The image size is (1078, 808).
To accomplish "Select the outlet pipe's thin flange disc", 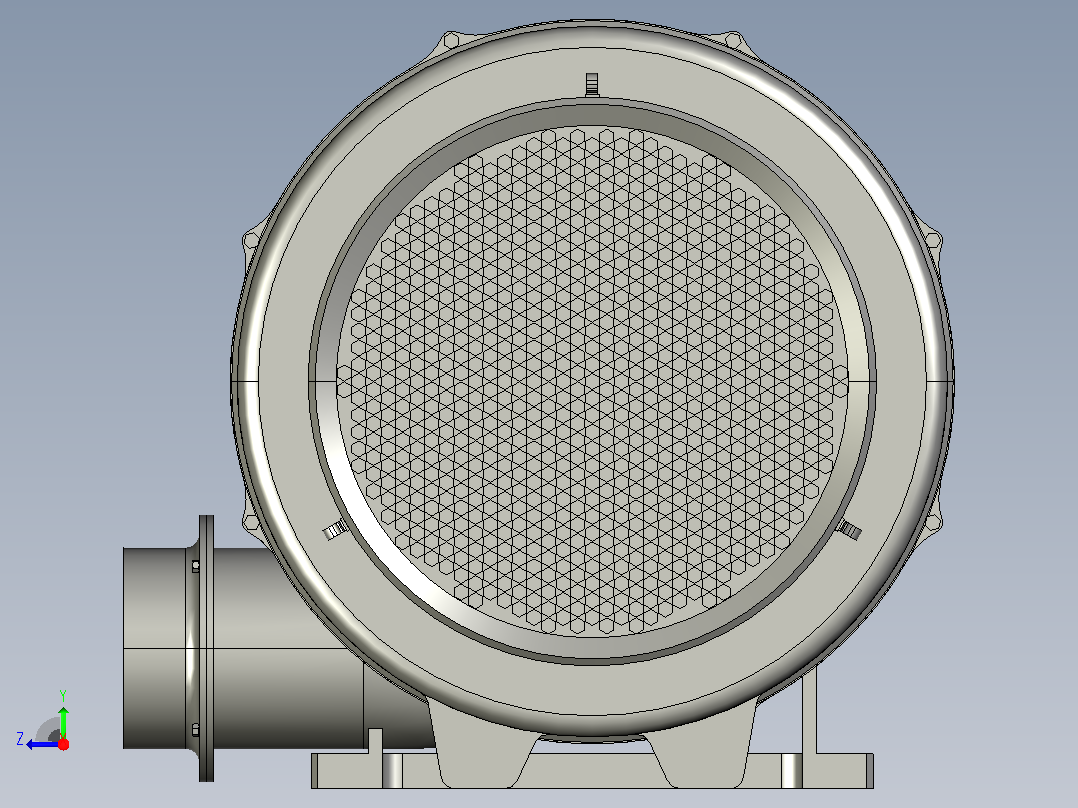I will click(x=206, y=648).
